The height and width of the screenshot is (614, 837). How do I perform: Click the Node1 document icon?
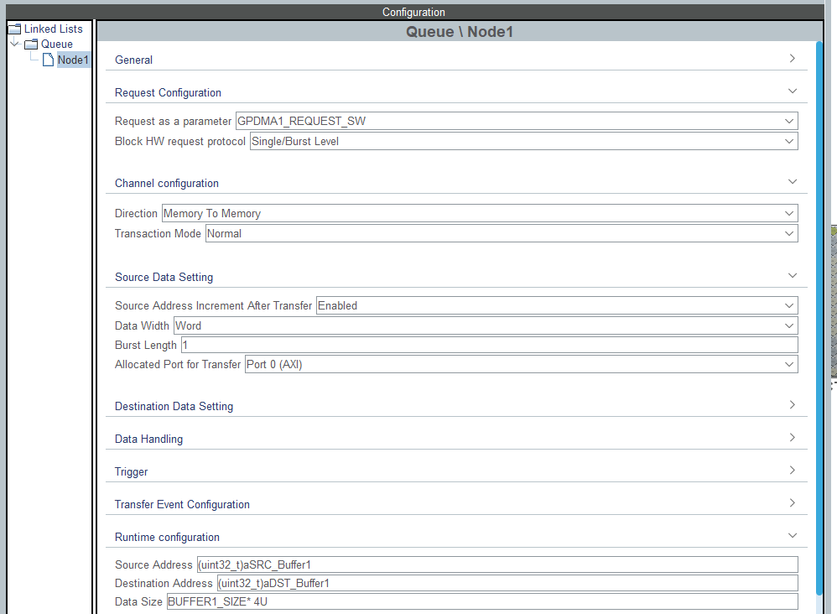pos(48,60)
